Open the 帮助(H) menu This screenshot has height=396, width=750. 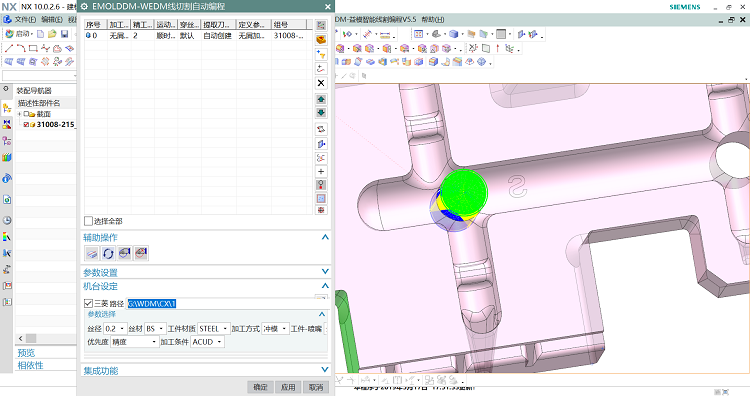432,20
